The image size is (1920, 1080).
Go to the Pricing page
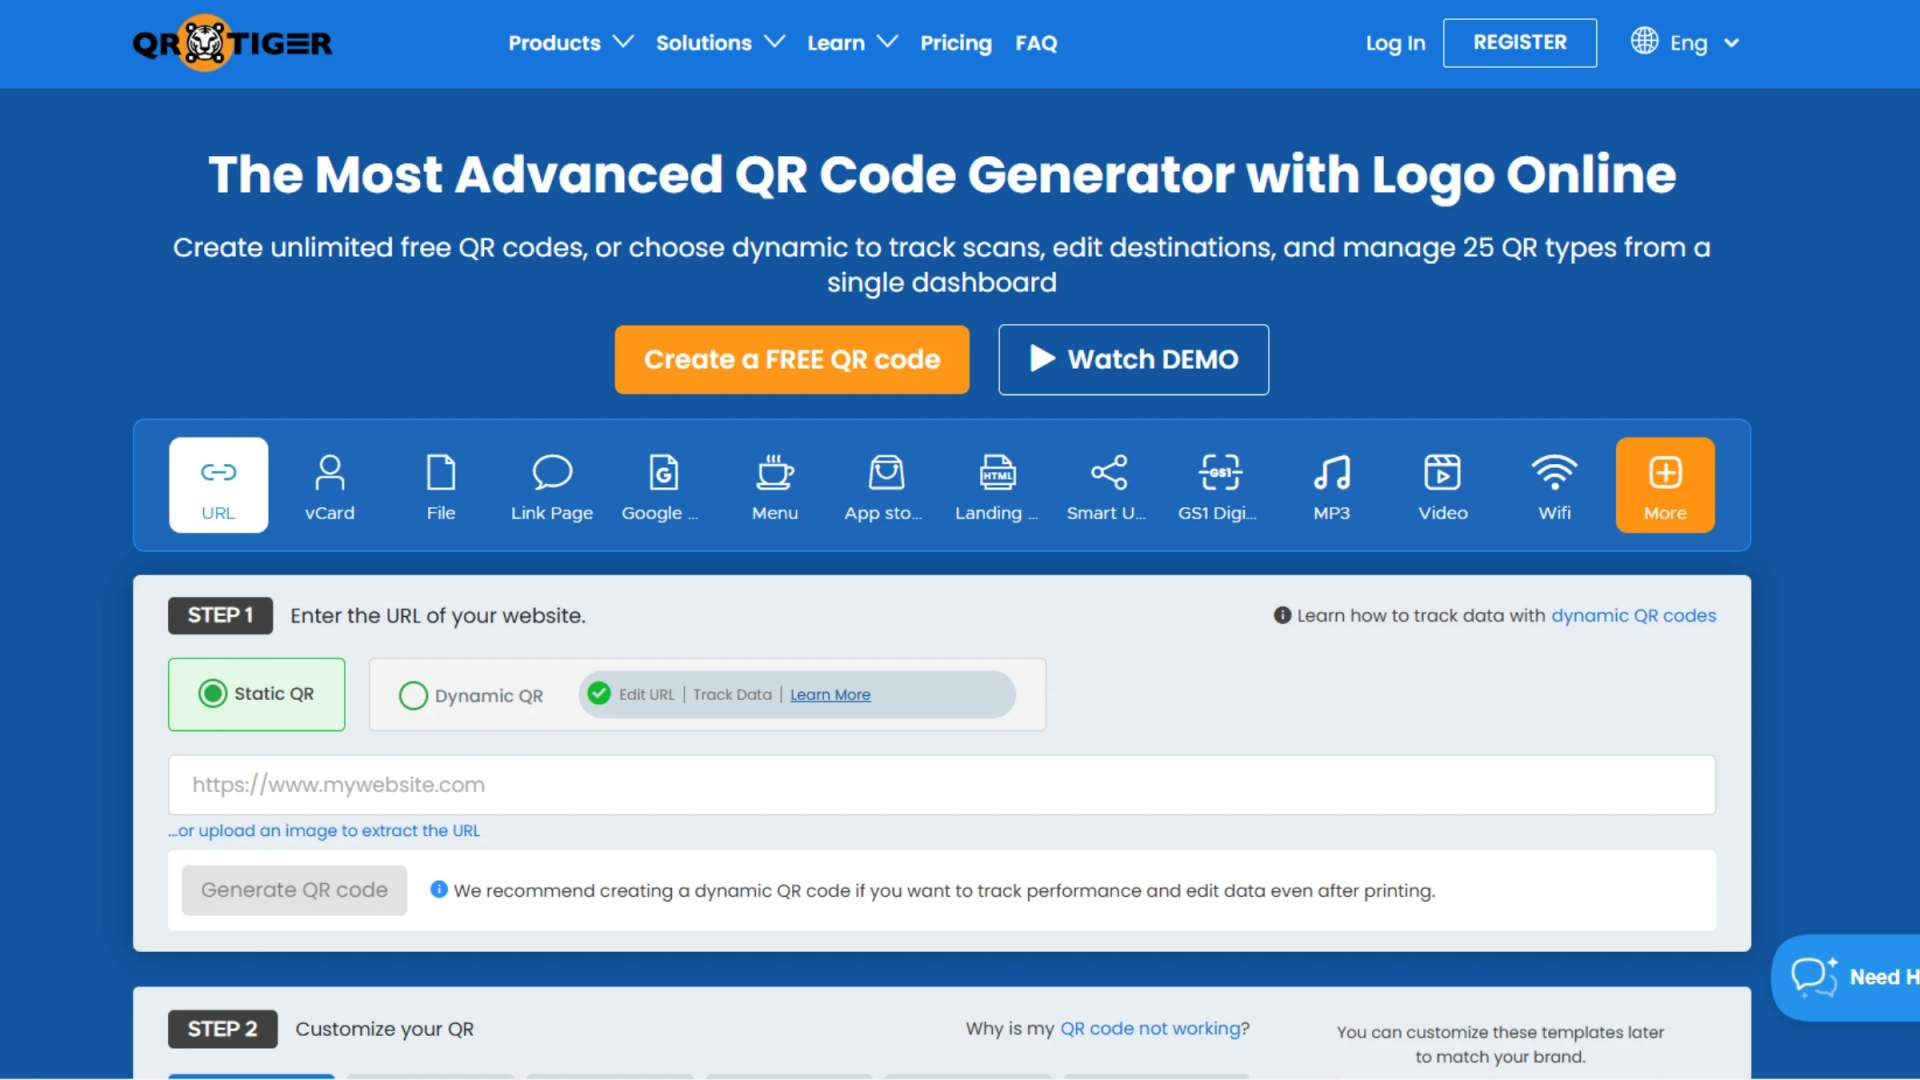tap(956, 43)
